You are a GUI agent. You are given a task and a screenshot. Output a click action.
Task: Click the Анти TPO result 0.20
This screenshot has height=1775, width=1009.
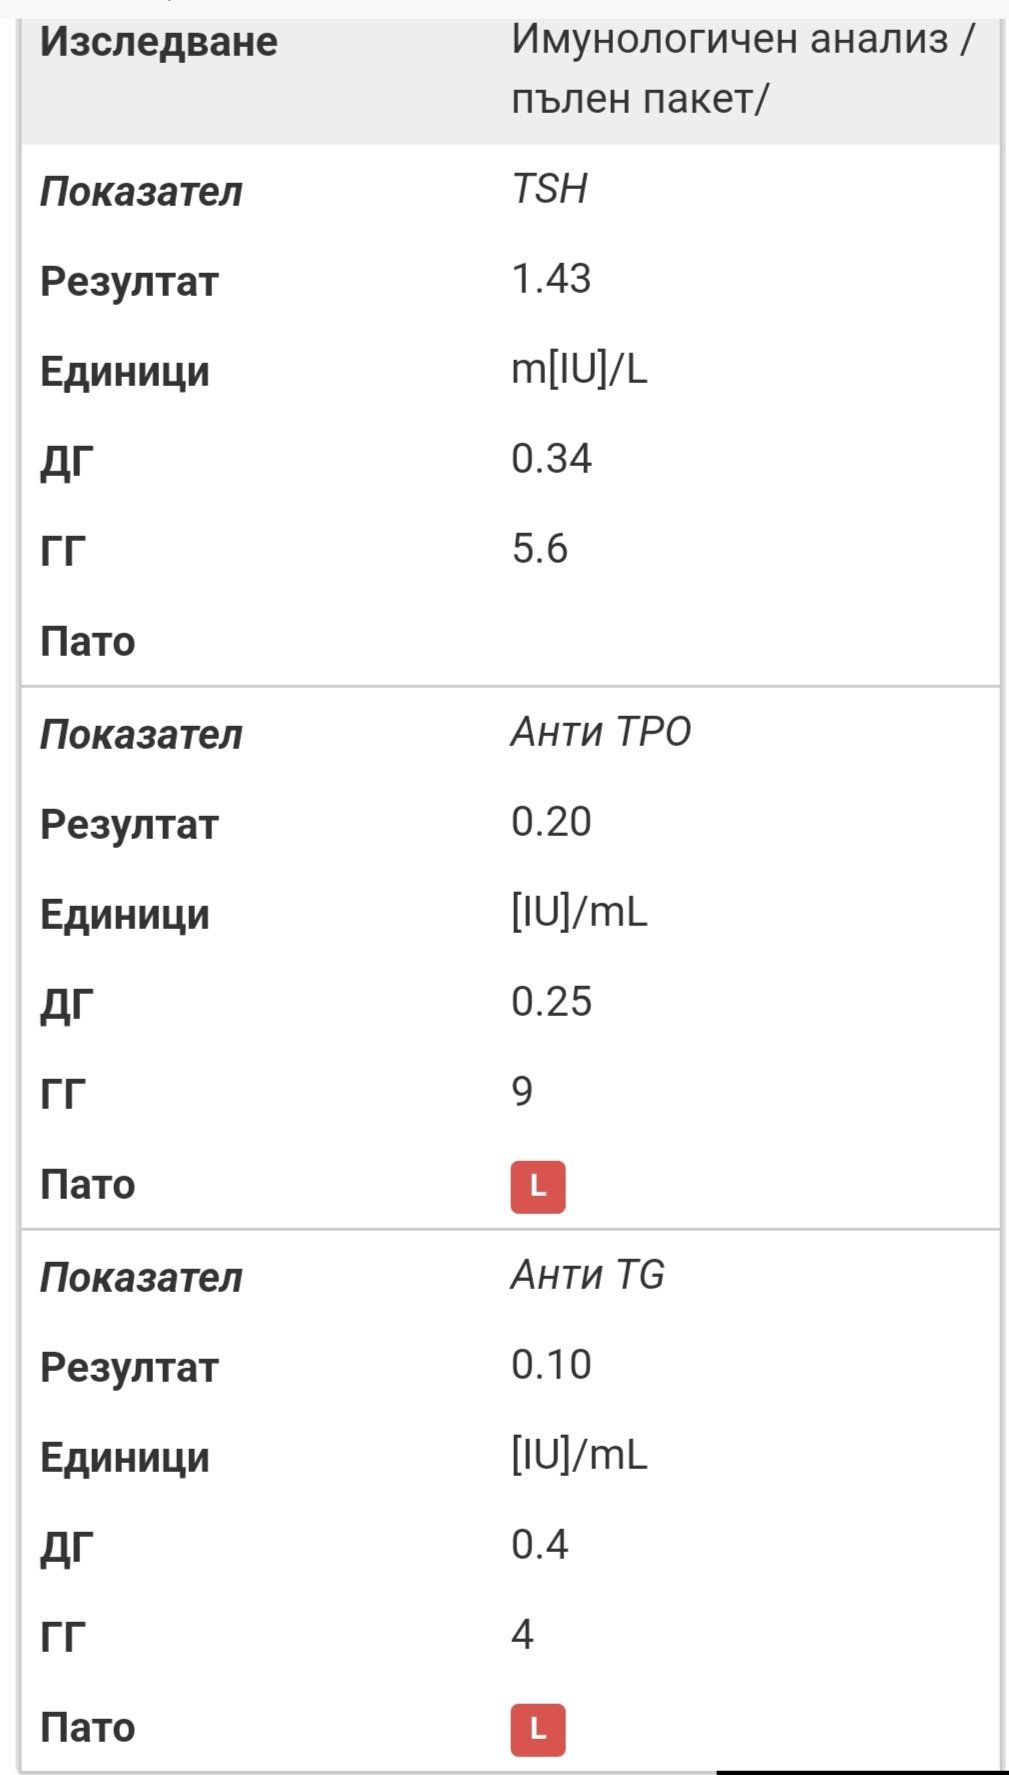pos(551,822)
